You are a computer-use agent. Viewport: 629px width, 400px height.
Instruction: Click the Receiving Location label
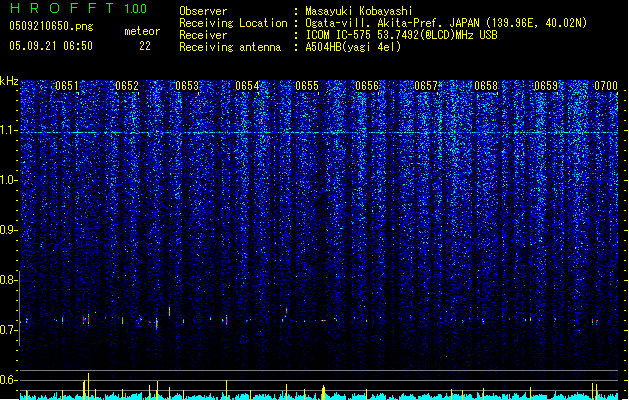[233, 23]
